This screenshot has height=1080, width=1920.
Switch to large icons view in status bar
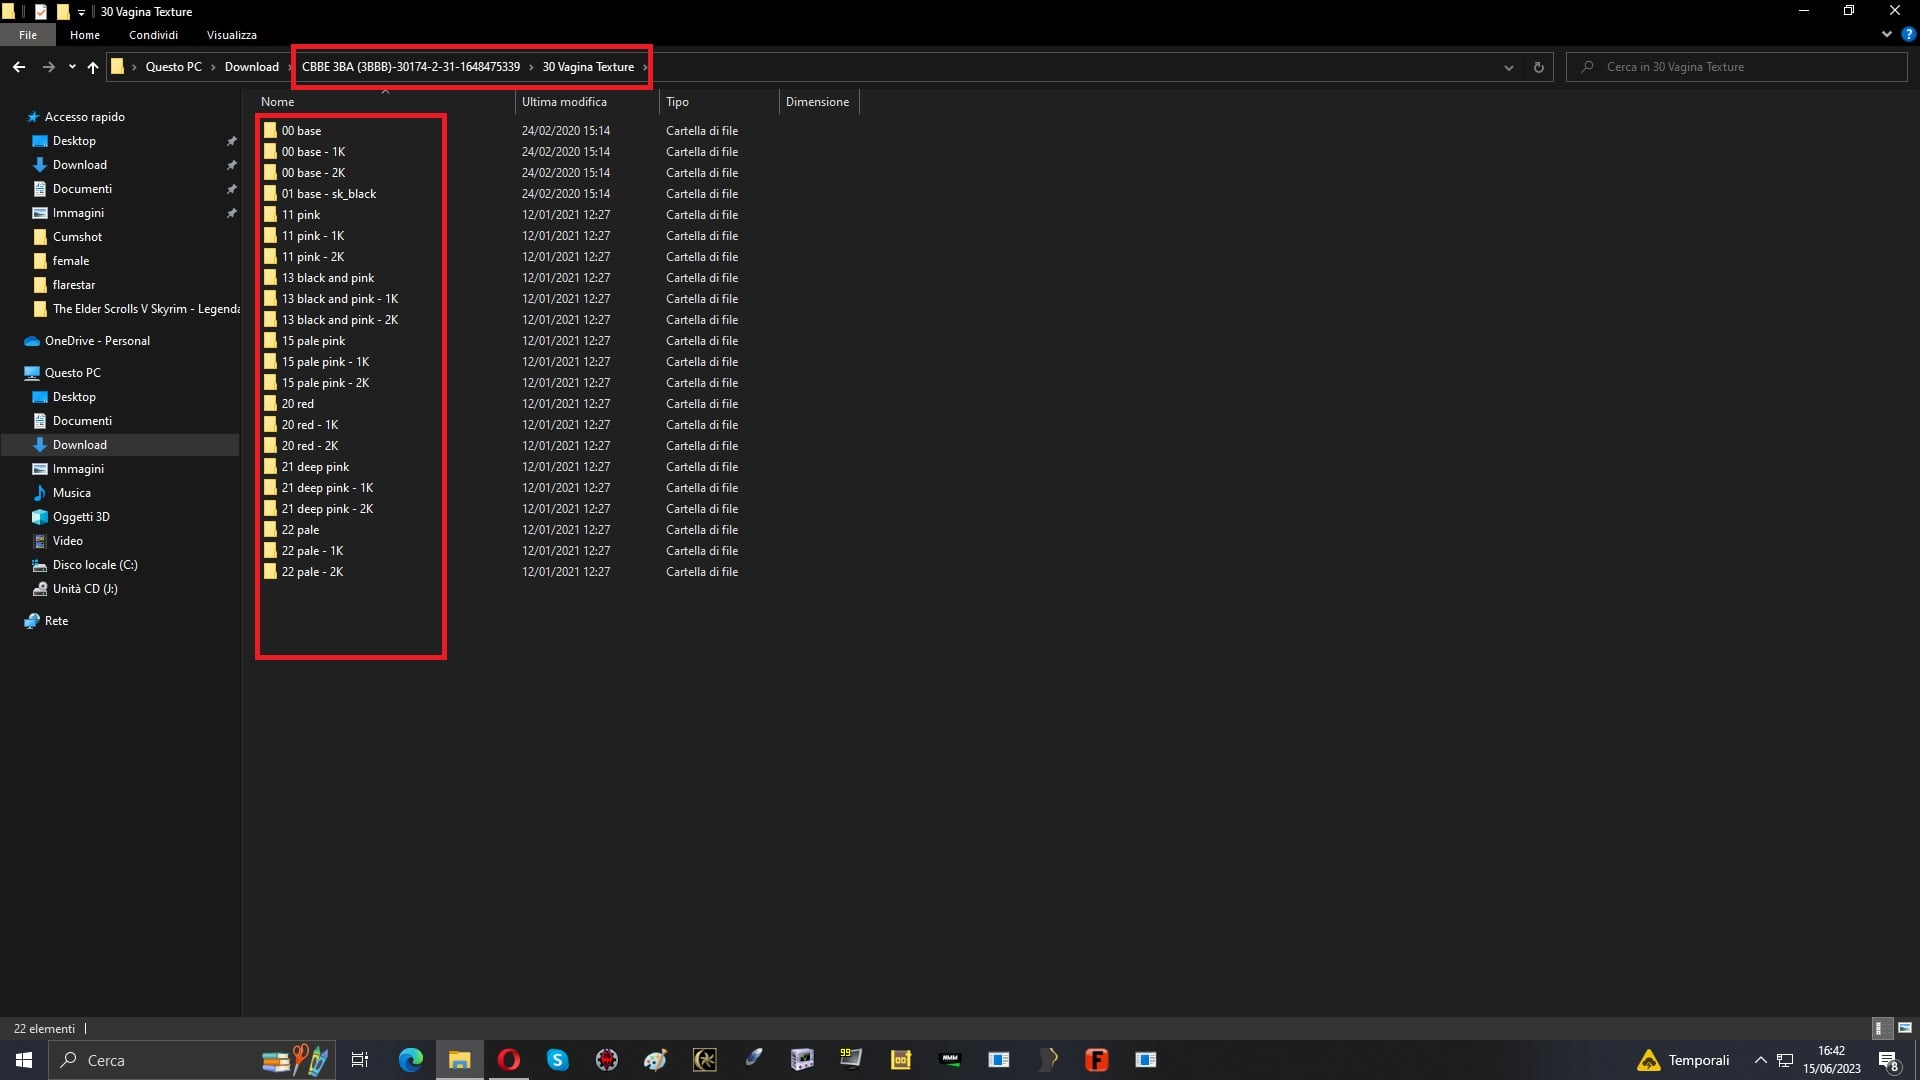pyautogui.click(x=1905, y=1028)
